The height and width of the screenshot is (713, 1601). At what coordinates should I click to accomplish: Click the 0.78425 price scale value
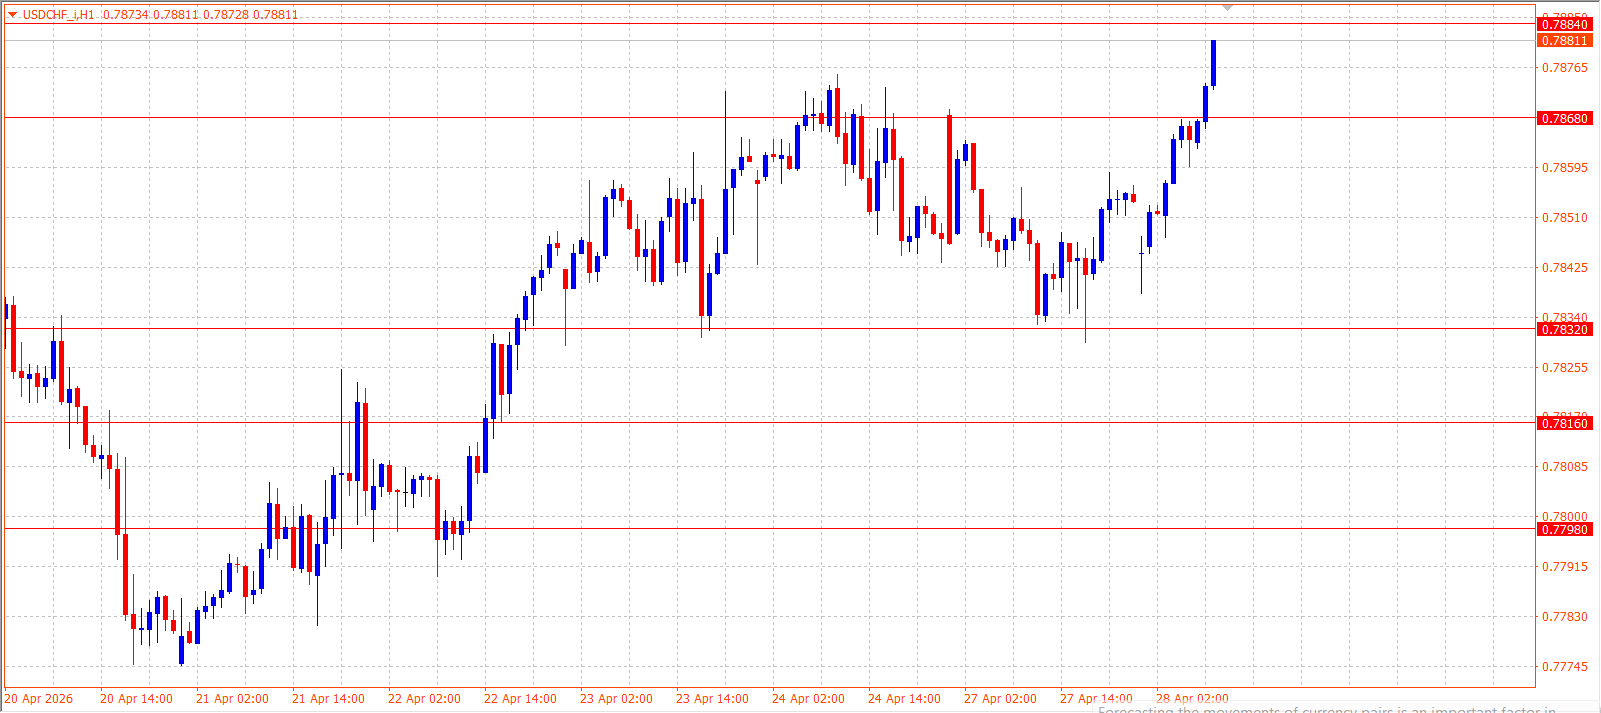(x=1565, y=268)
